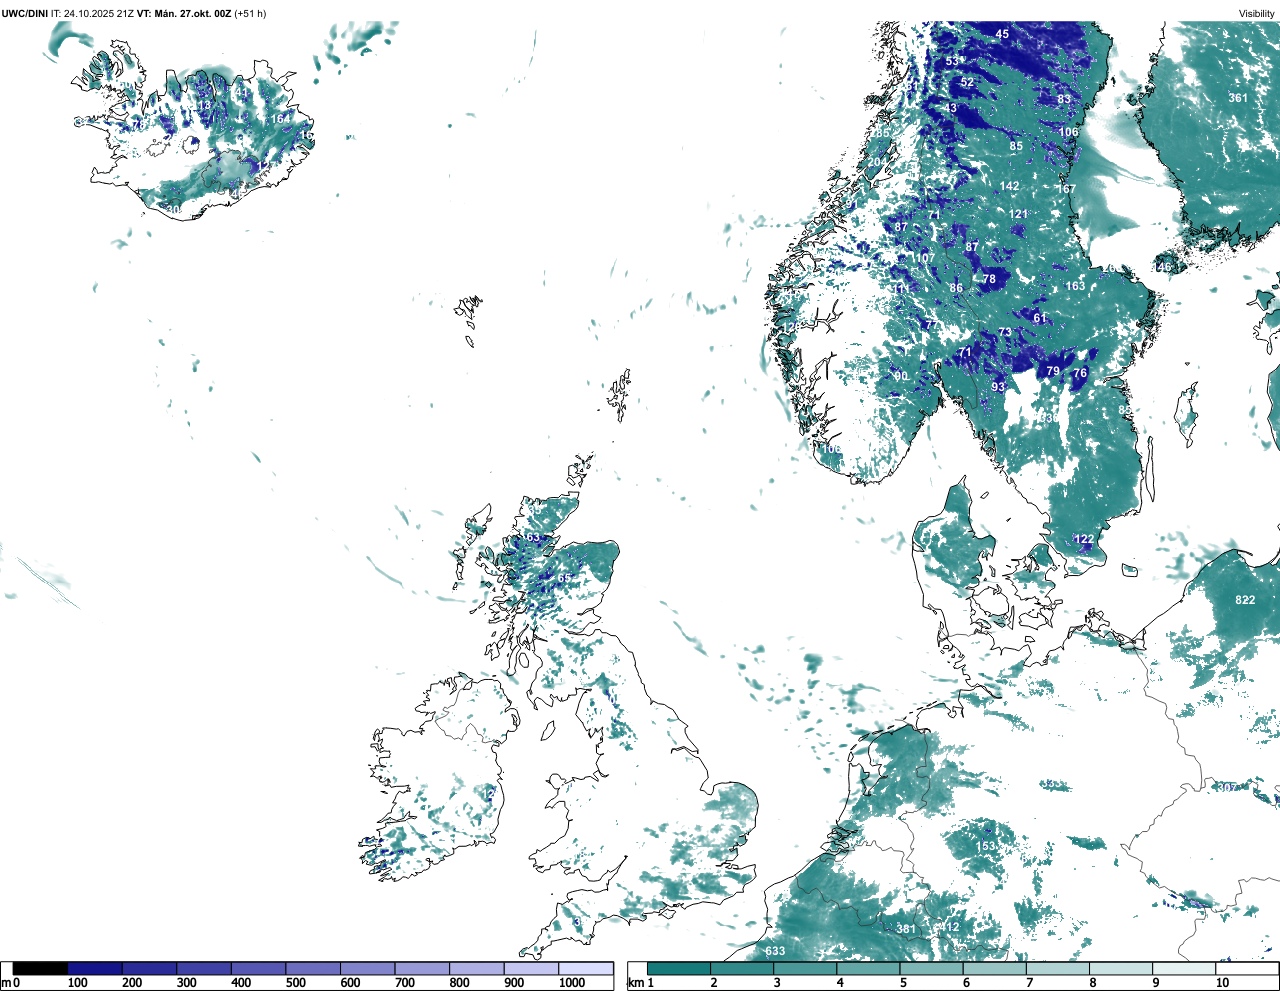
Task: Click the '83' value near Swedish coast
Action: [1064, 99]
